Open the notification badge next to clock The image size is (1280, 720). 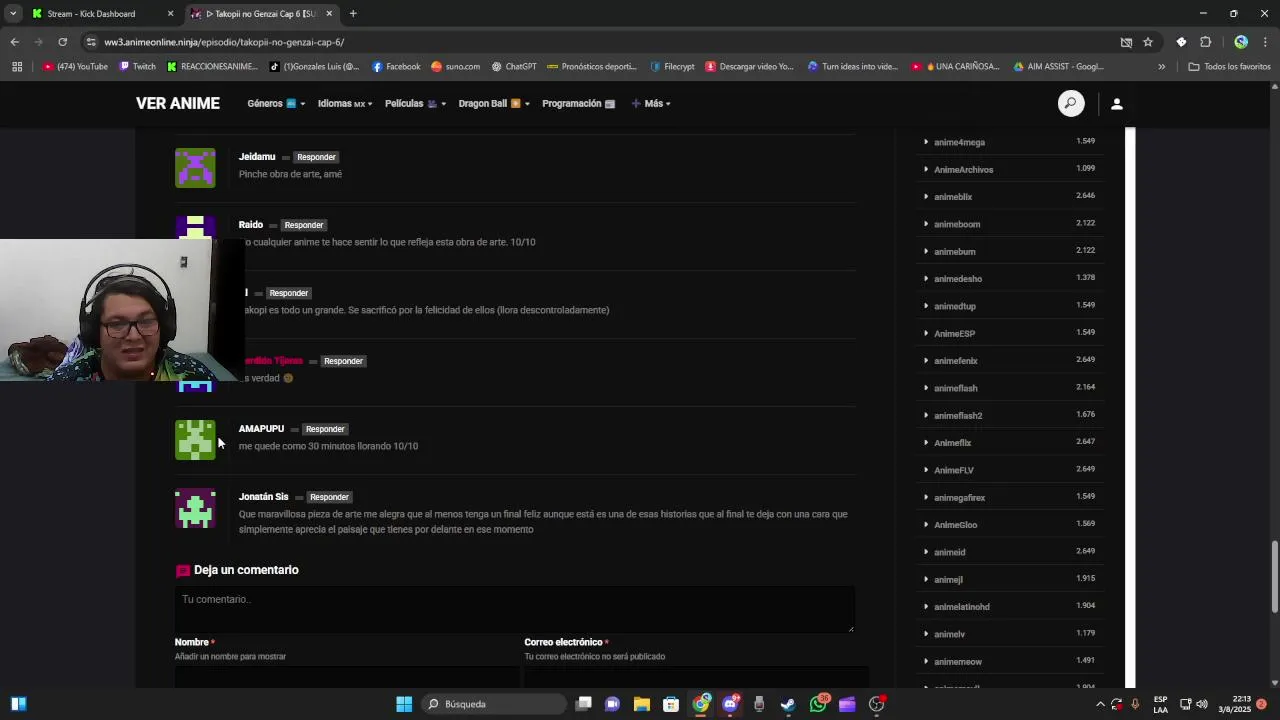pos(1261,704)
